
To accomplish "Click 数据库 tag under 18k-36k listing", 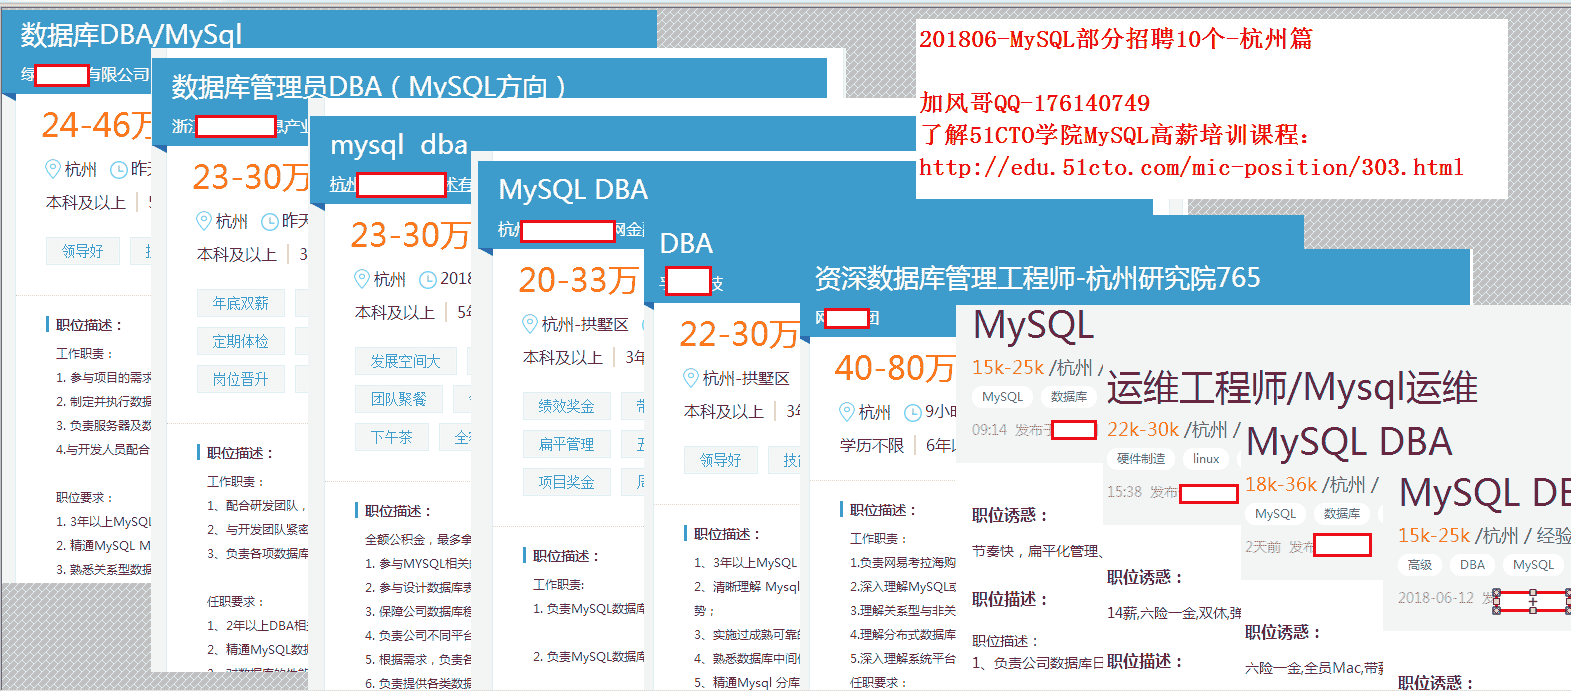I will click(x=1342, y=514).
